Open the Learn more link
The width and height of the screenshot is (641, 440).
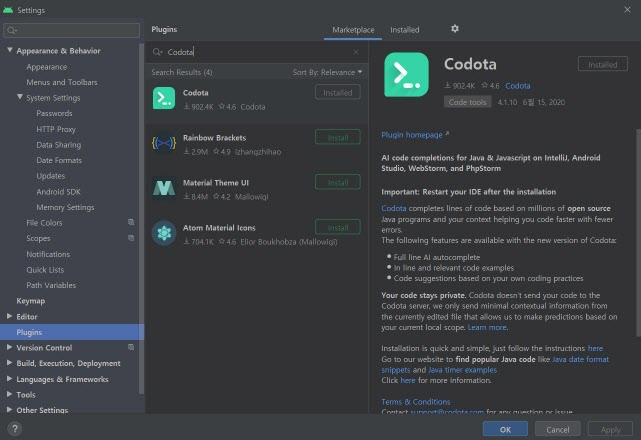(487, 327)
